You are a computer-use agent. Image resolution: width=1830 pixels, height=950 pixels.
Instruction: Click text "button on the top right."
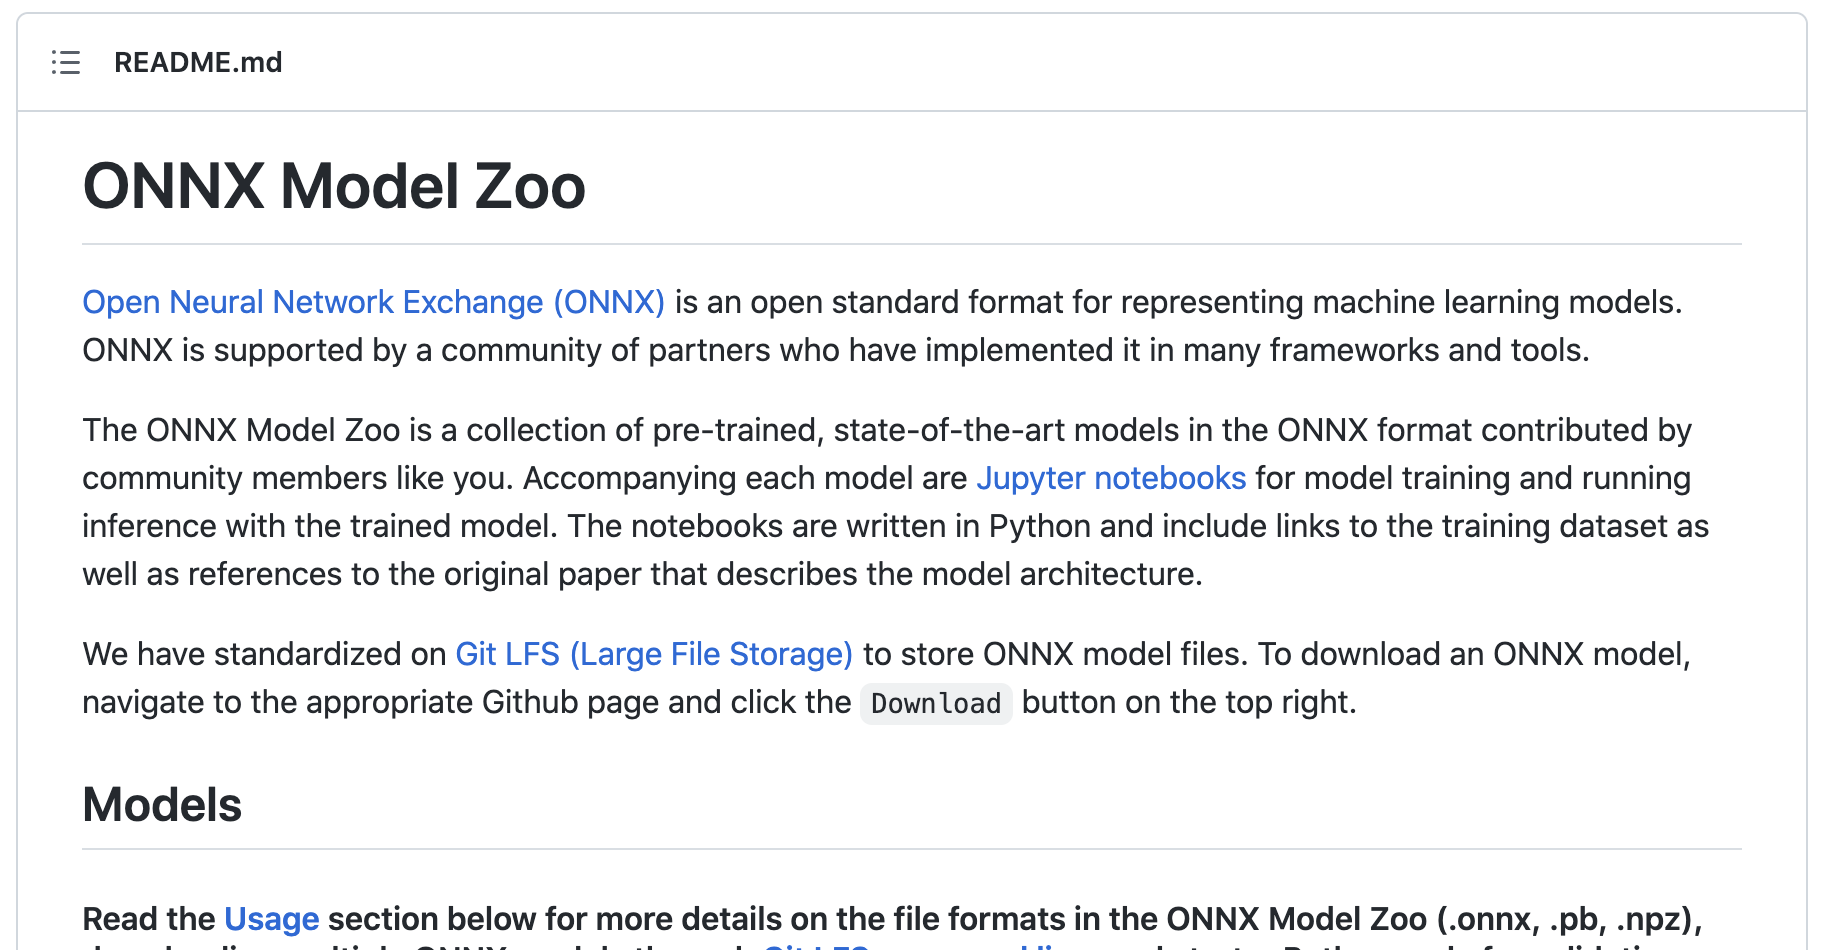pyautogui.click(x=1188, y=702)
